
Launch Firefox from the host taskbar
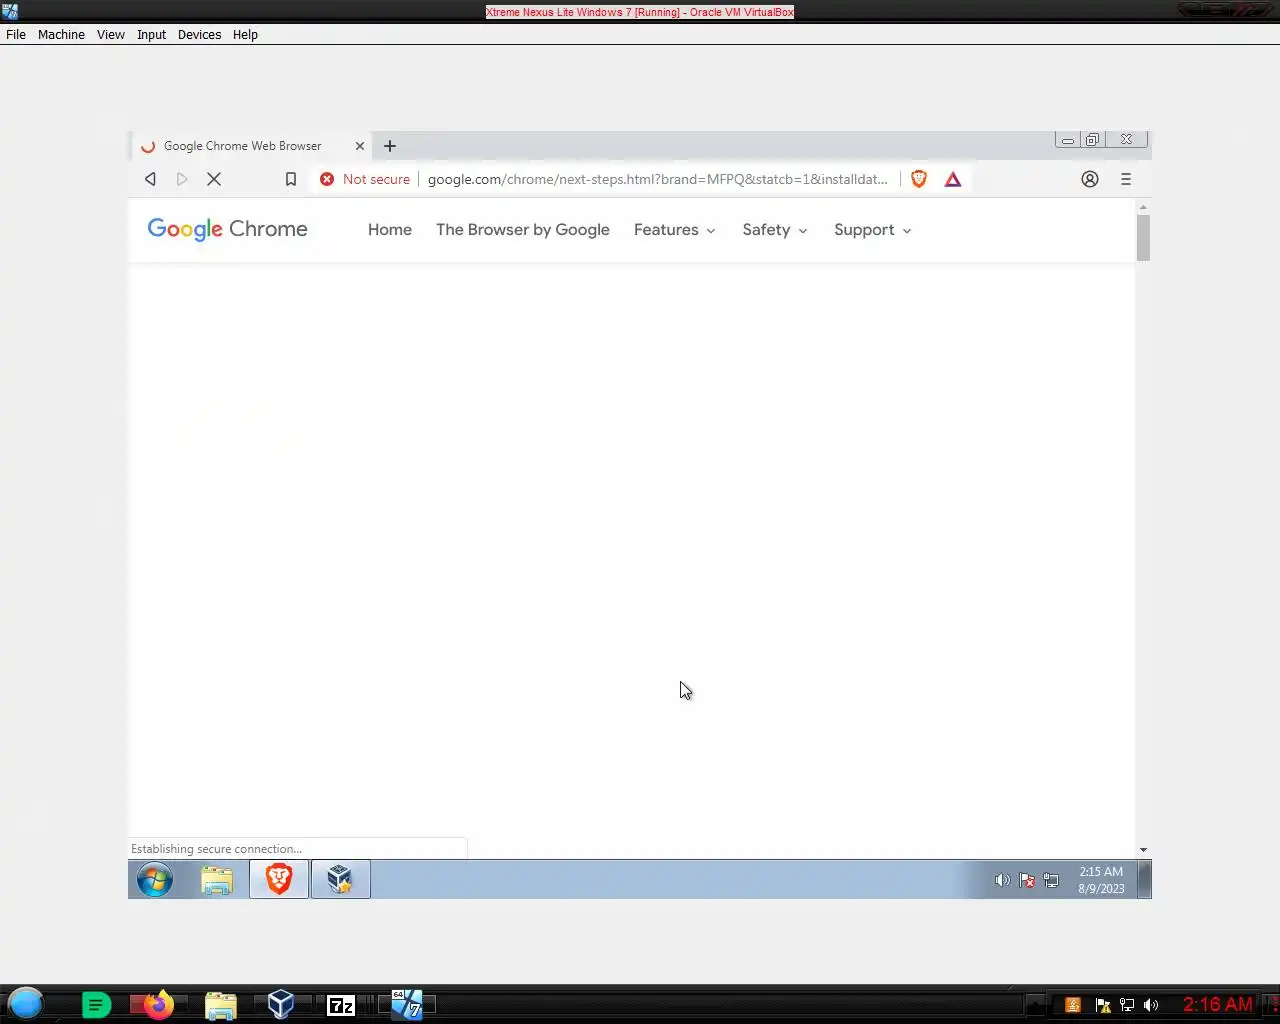point(158,1004)
